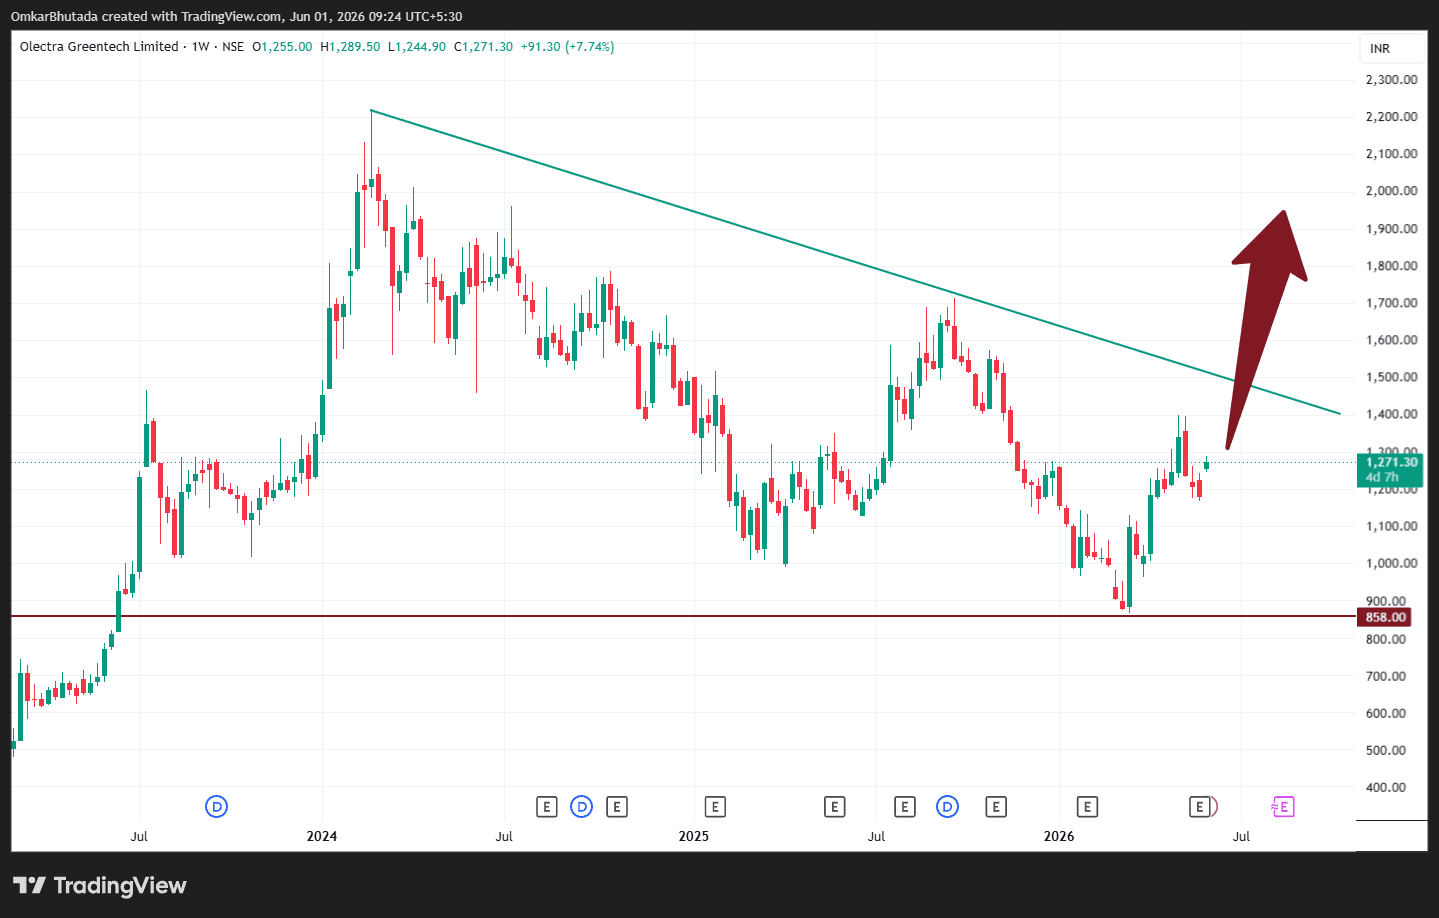Select the green descending trend line
Image resolution: width=1439 pixels, height=918 pixels.
(x=855, y=262)
